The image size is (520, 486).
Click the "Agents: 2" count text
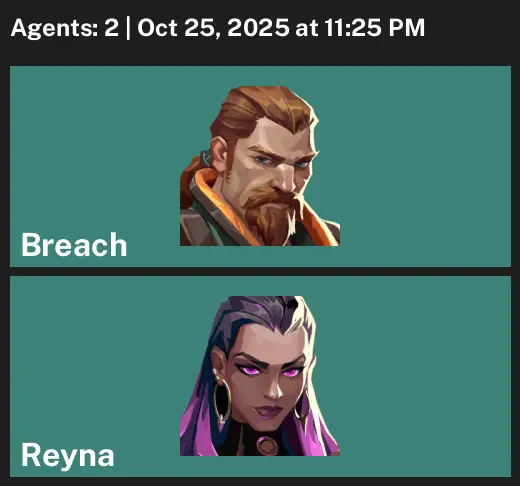[x=65, y=27]
